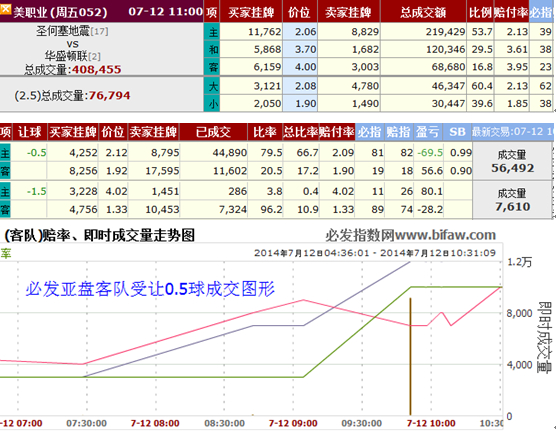Click the draw price 3.70 cell

[300, 49]
